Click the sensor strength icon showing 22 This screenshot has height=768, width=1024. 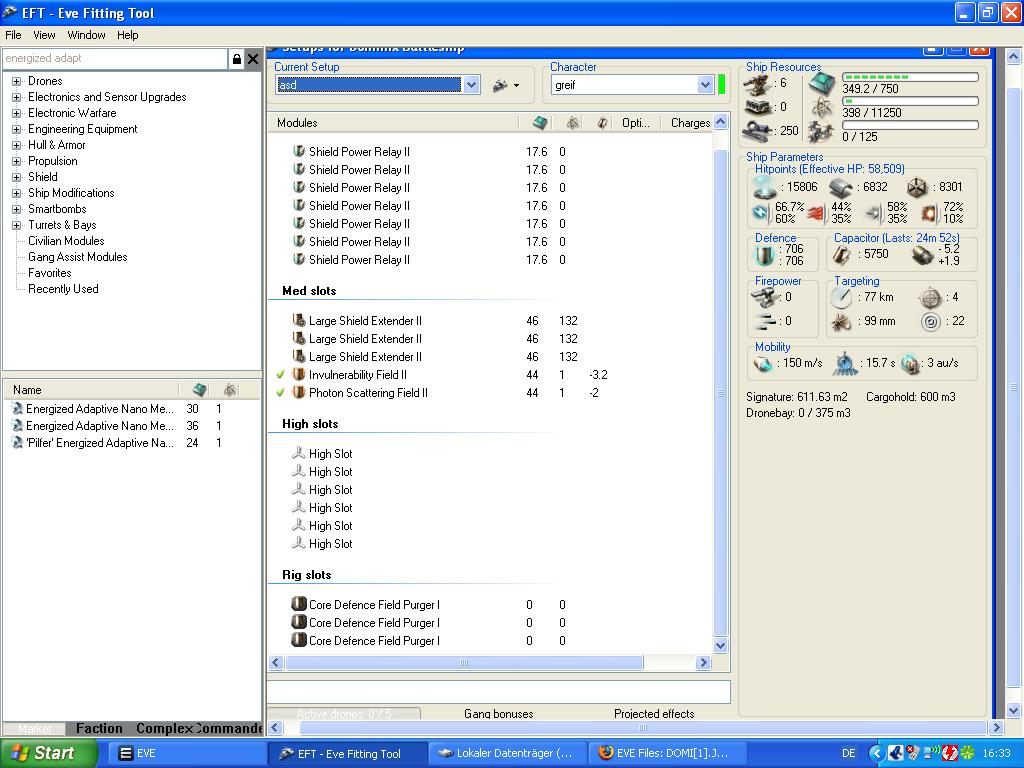coord(931,321)
